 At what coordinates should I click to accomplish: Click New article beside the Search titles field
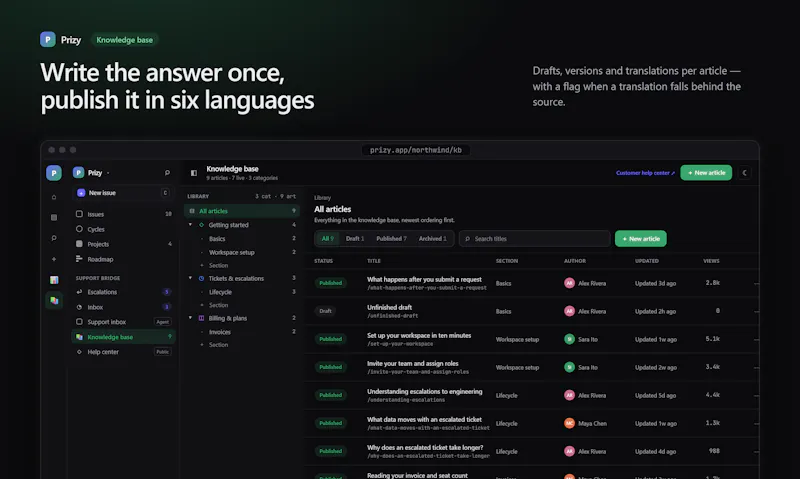[x=641, y=239]
